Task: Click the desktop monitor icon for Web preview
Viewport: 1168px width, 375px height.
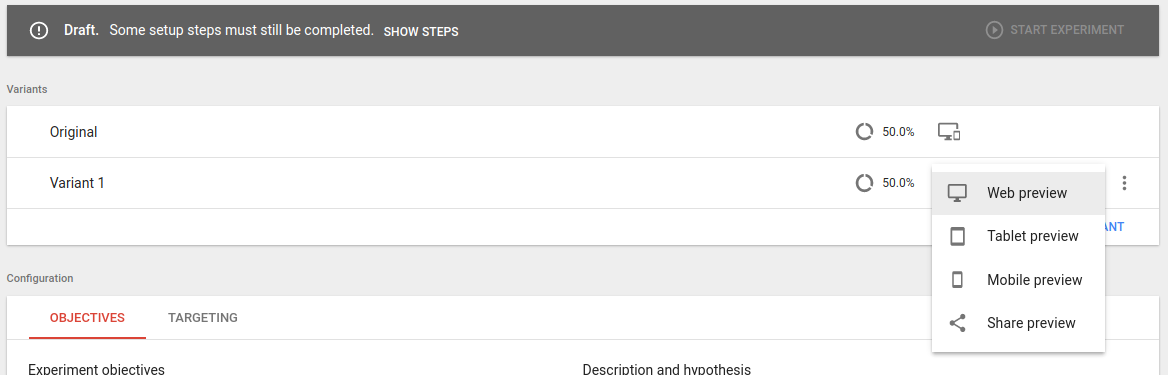Action: click(x=957, y=193)
